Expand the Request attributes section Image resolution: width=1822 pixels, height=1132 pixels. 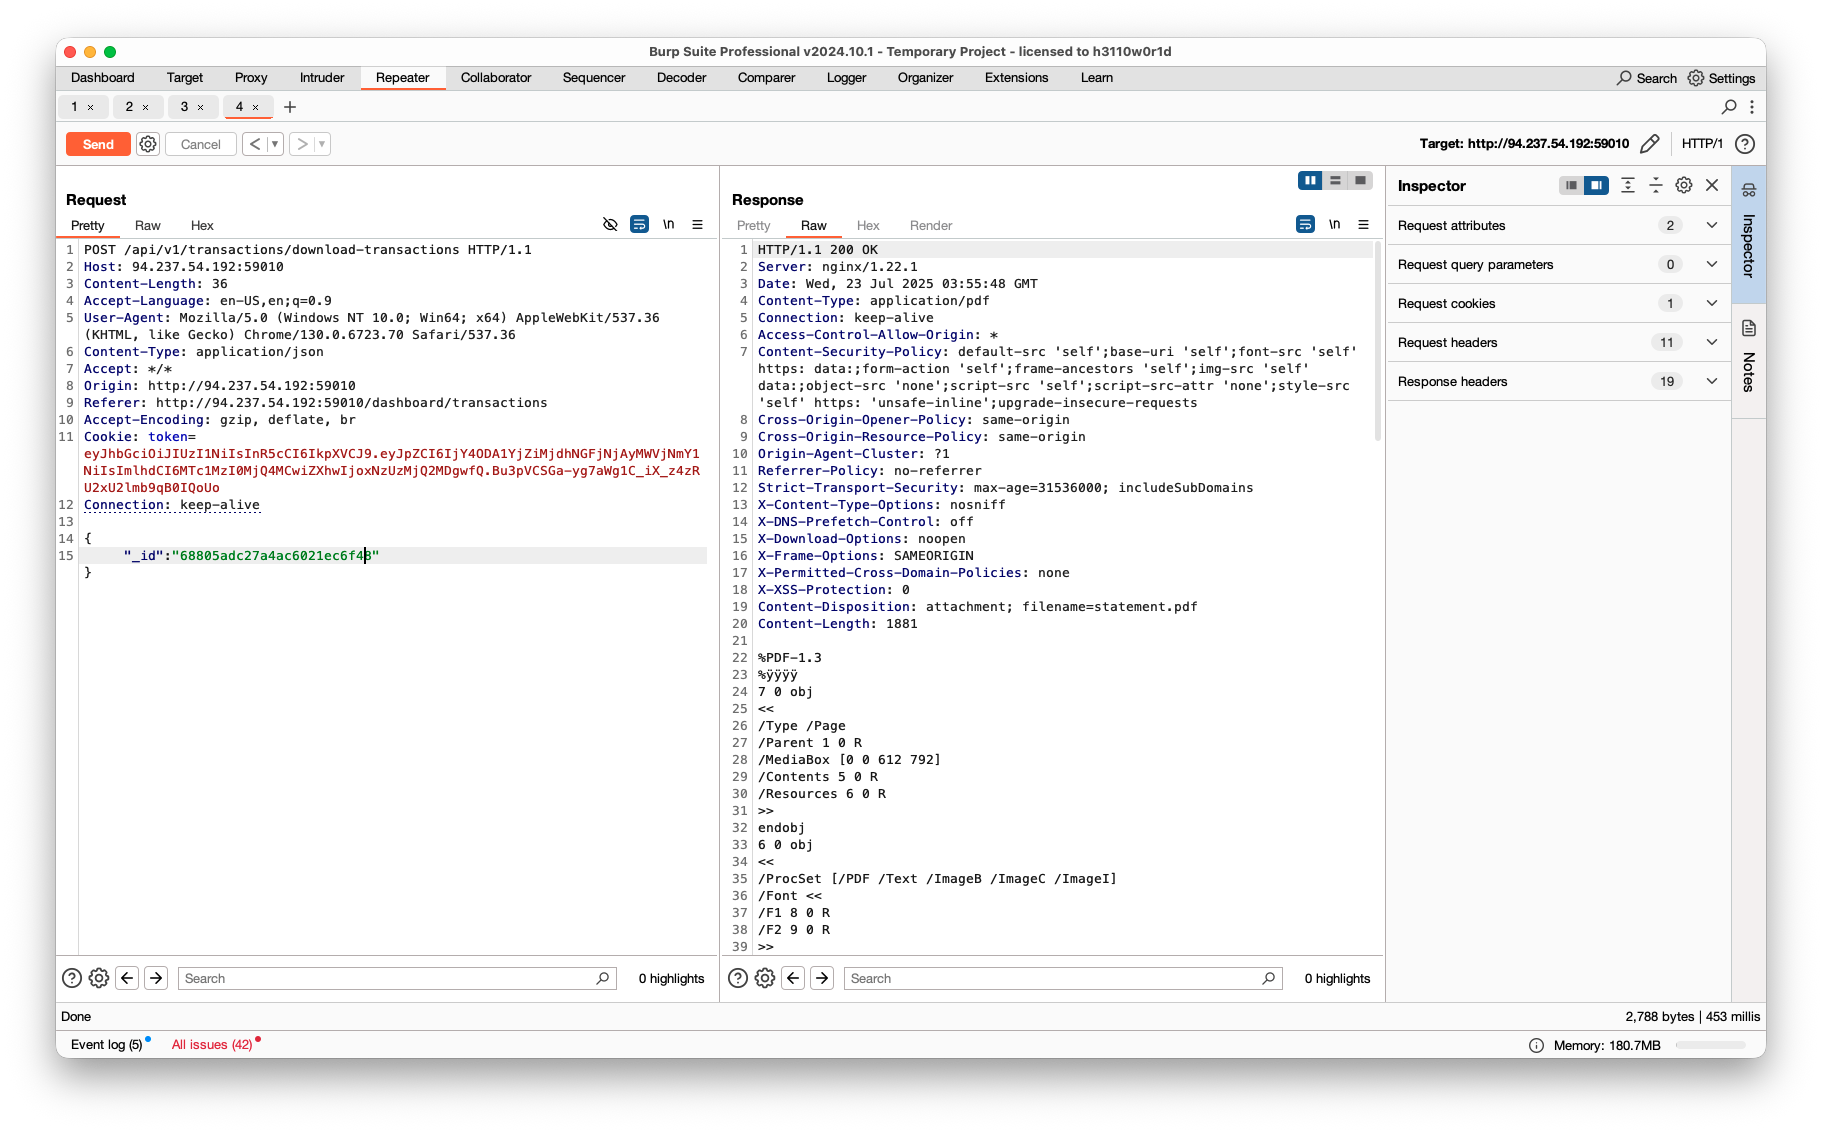1711,225
